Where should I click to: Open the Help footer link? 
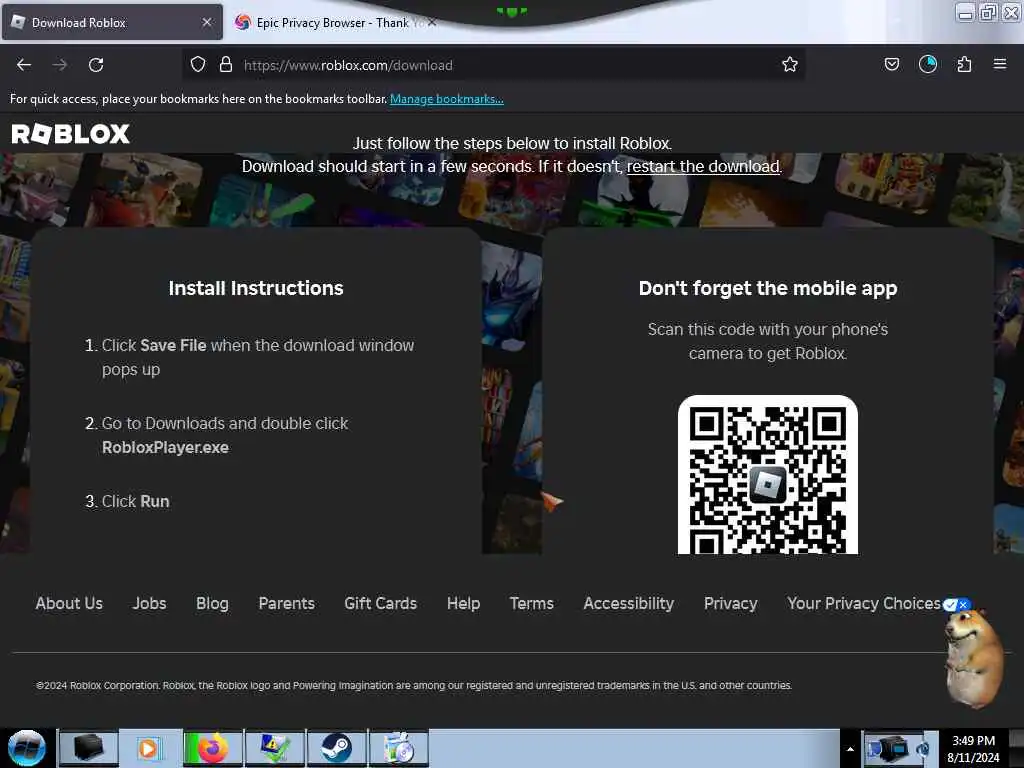pos(464,603)
